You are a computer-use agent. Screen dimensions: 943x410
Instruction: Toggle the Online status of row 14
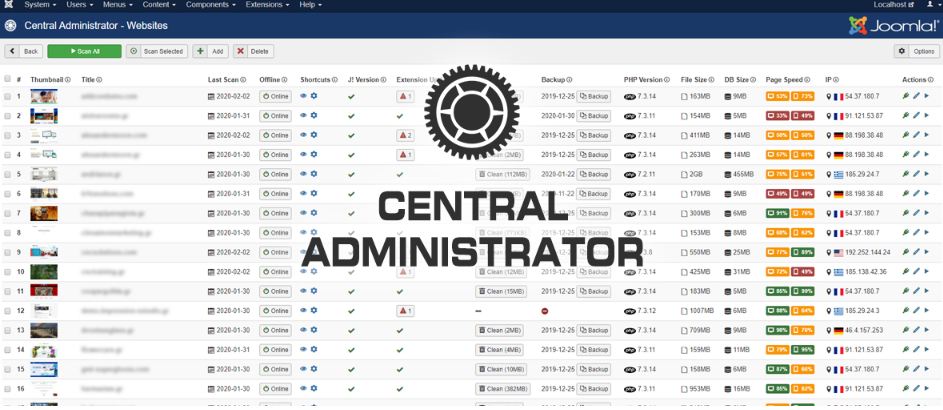pyautogui.click(x=275, y=350)
